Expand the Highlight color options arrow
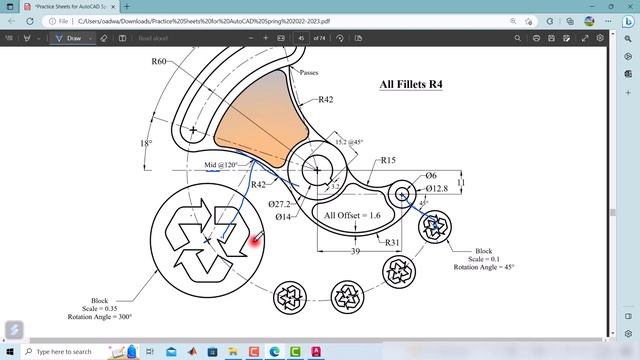Image resolution: width=640 pixels, height=360 pixels. point(38,38)
